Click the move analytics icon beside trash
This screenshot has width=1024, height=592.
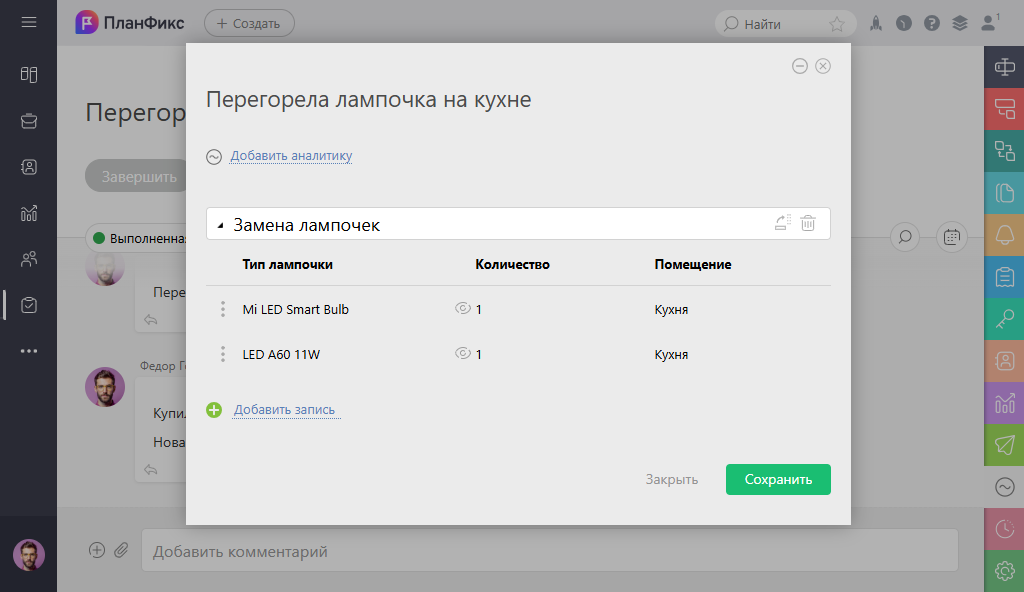tap(783, 224)
